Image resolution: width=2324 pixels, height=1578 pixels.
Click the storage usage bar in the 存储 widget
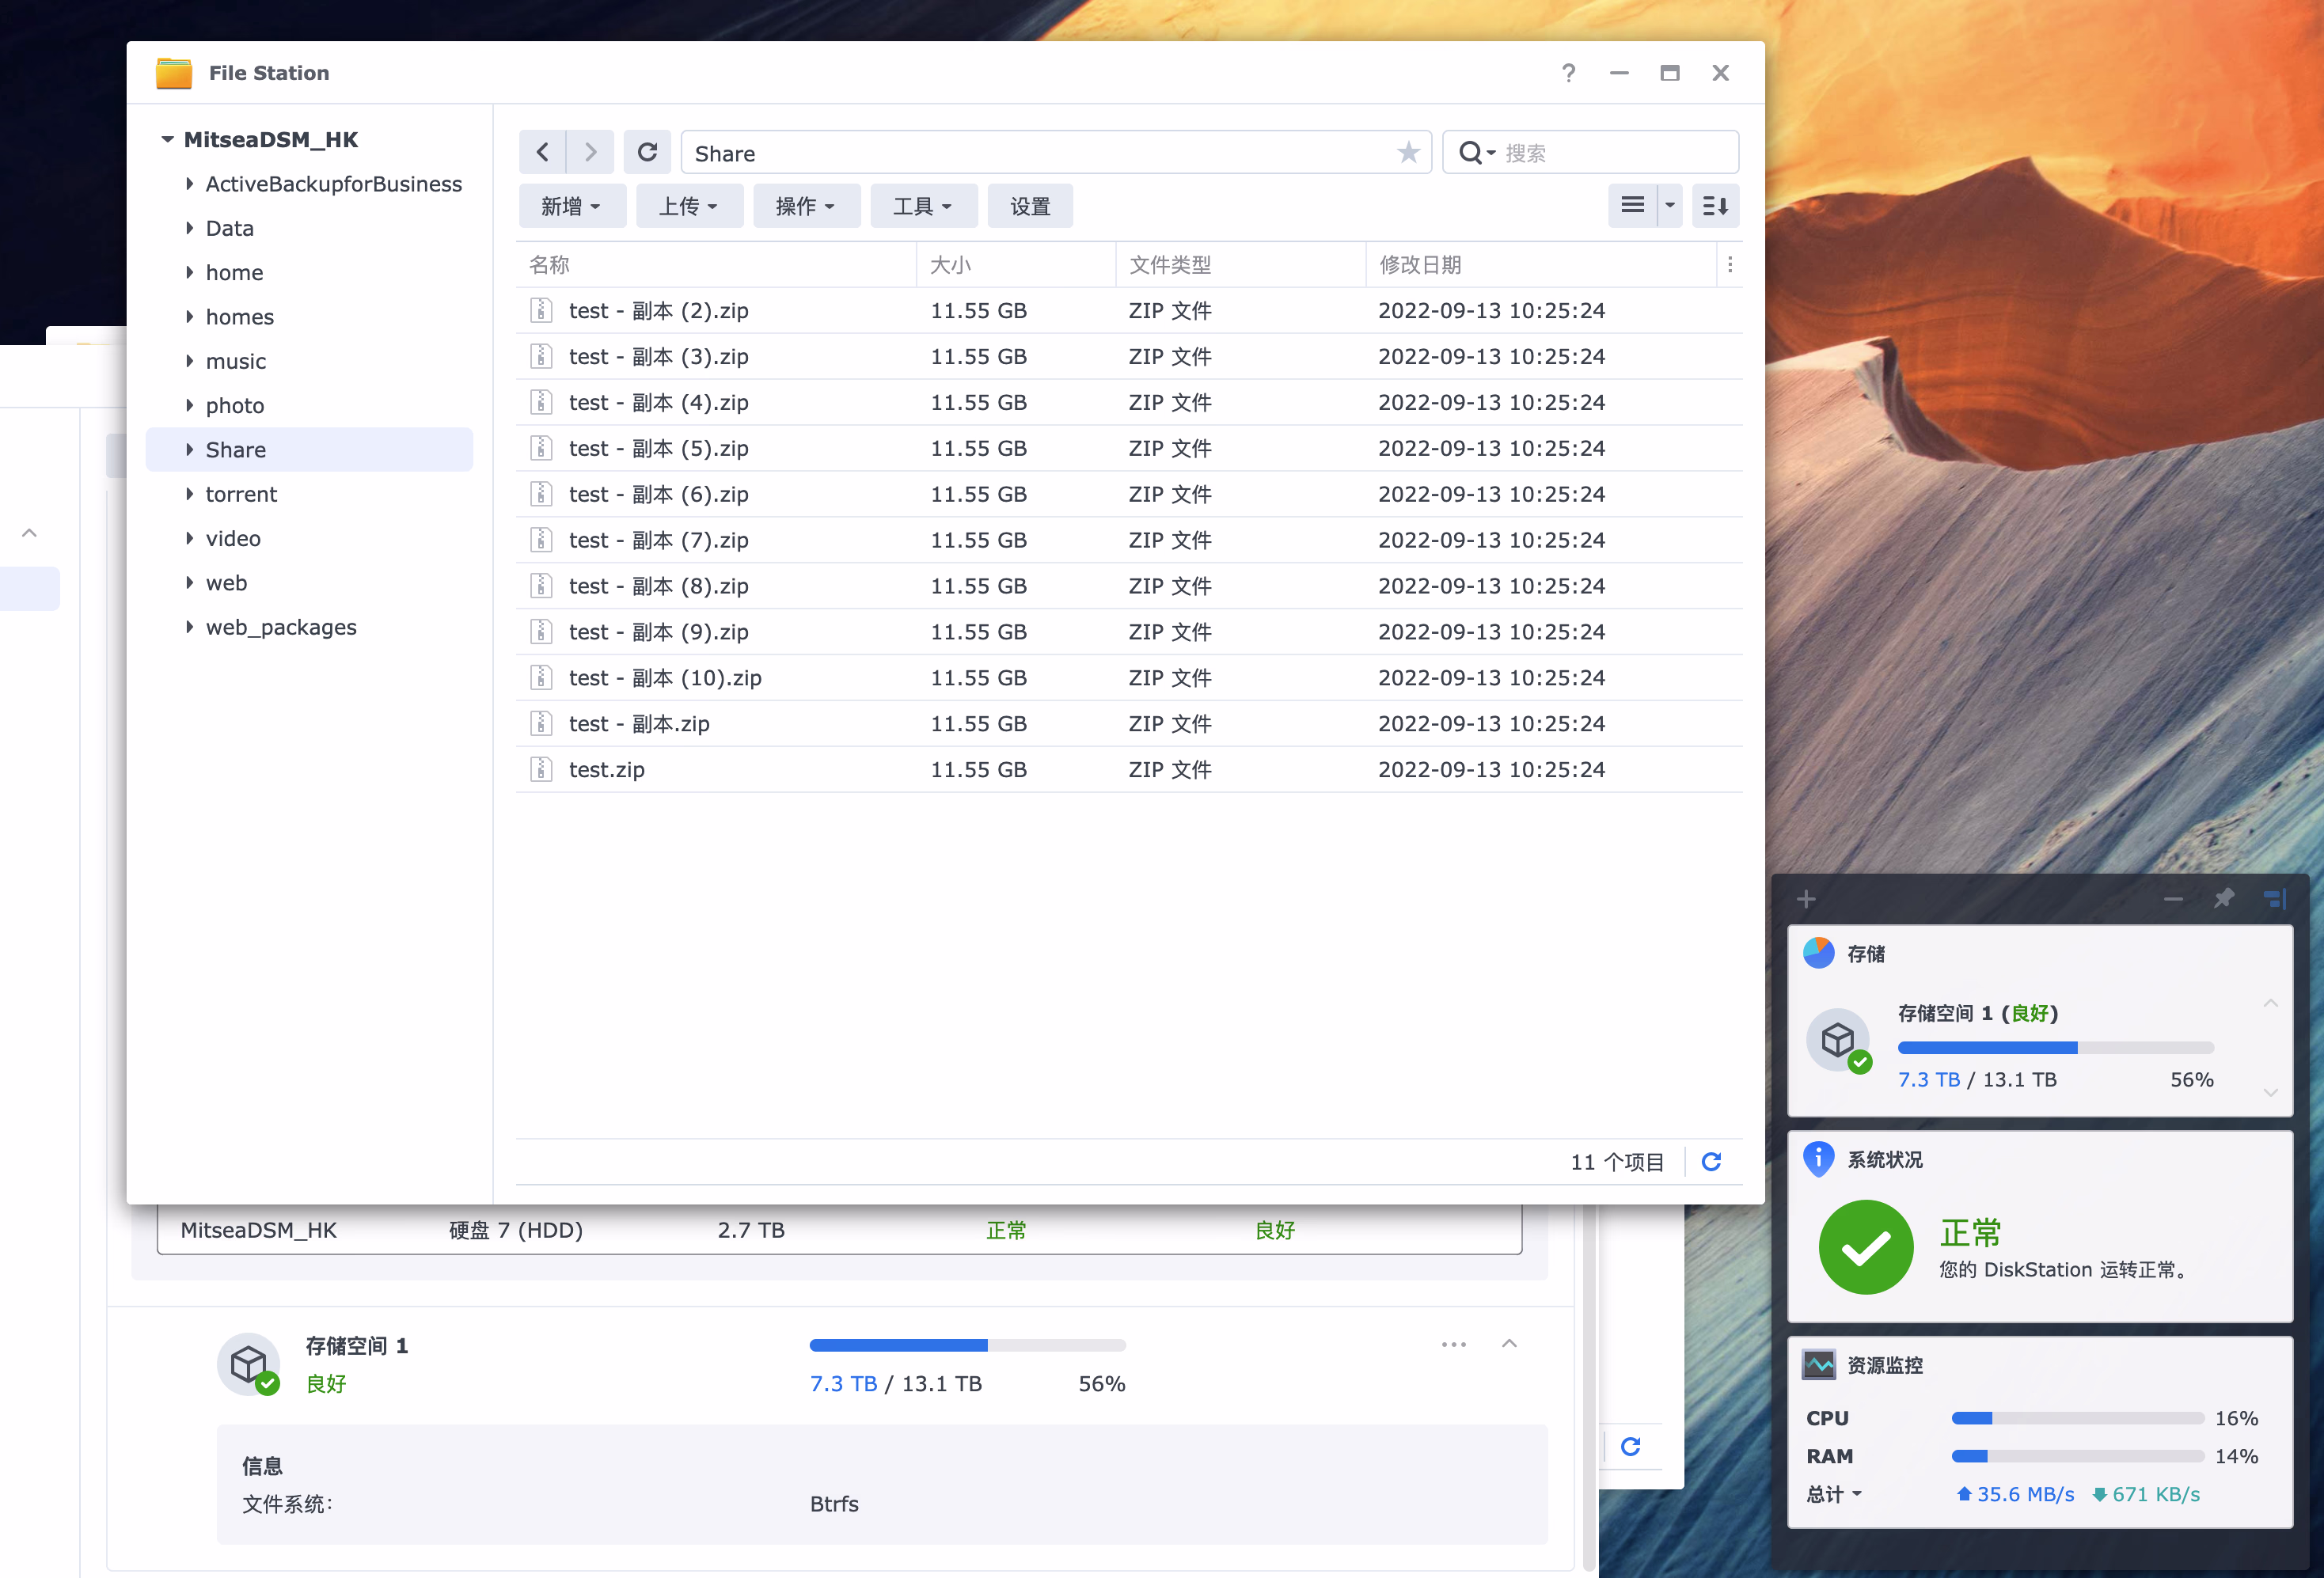click(x=2055, y=1047)
